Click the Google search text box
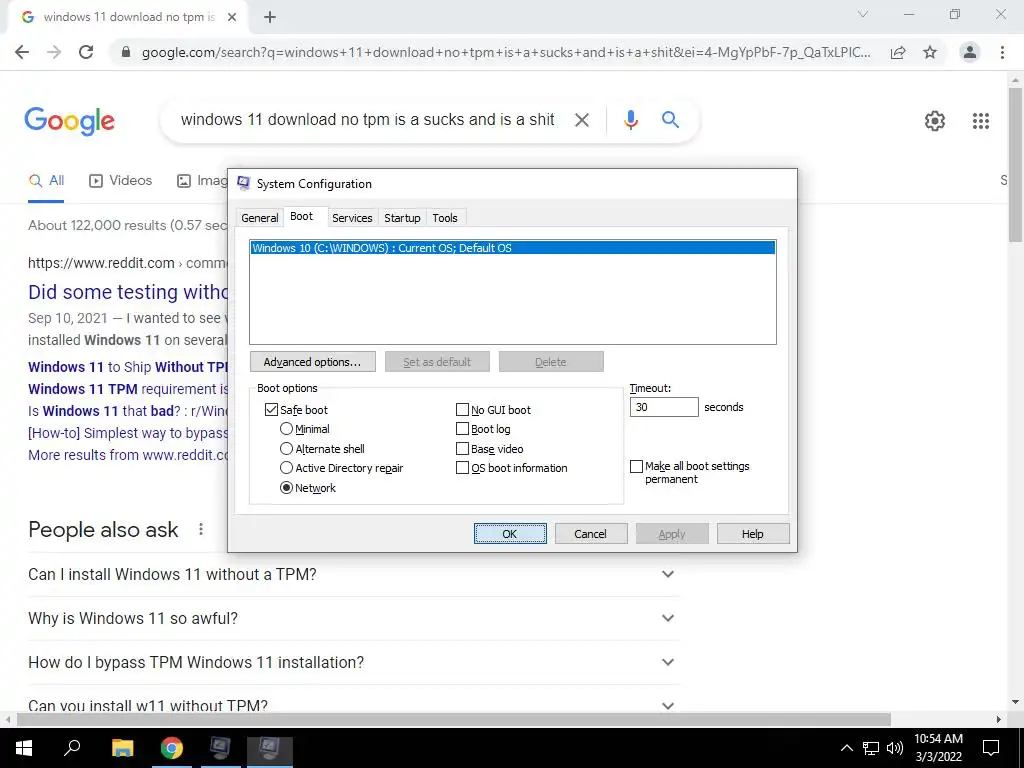 click(x=368, y=120)
